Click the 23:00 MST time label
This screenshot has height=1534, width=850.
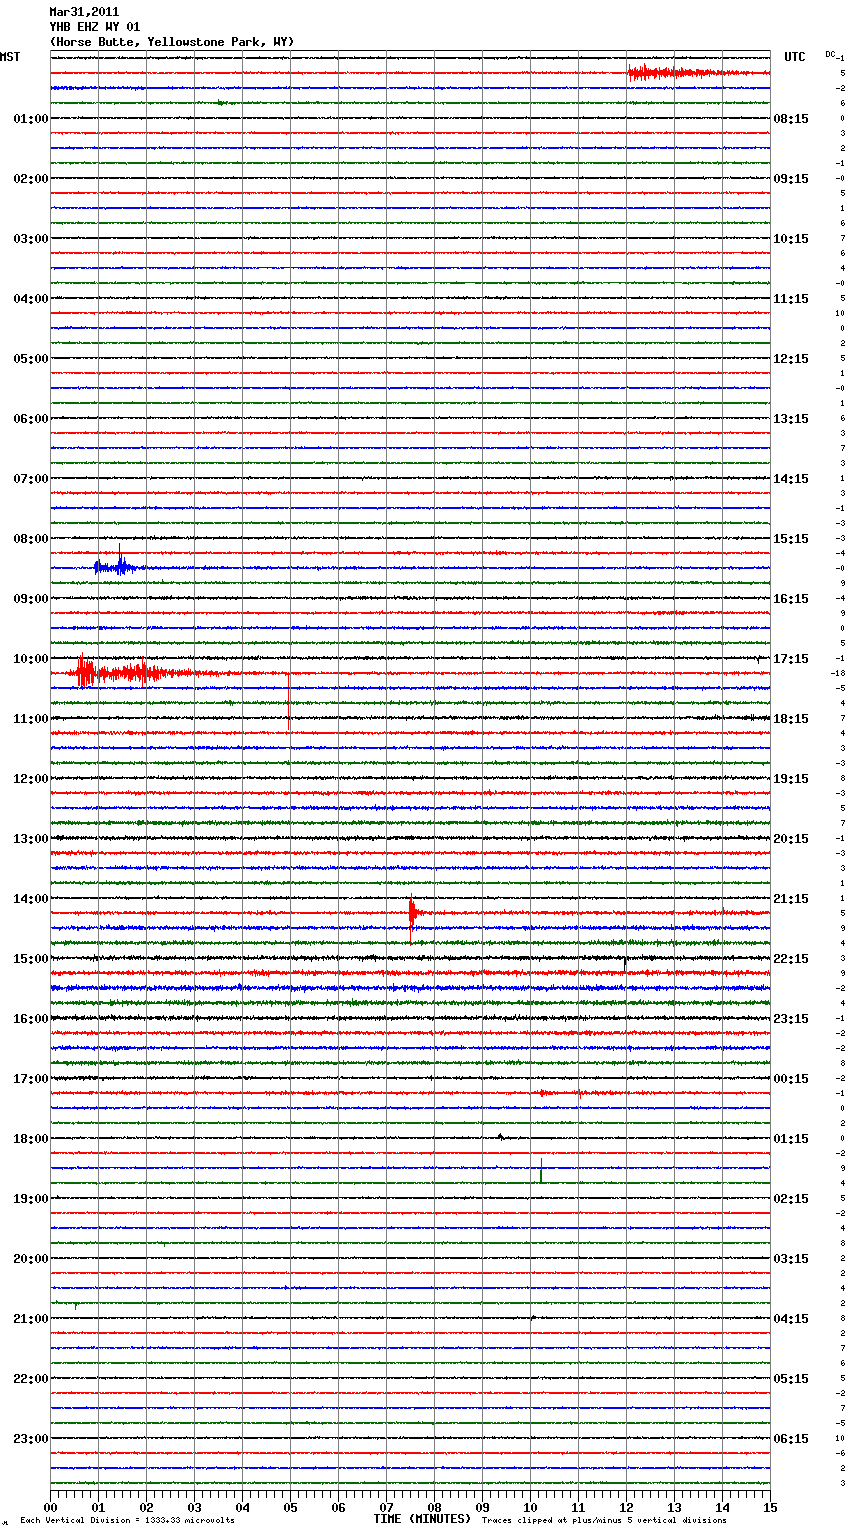point(31,1439)
